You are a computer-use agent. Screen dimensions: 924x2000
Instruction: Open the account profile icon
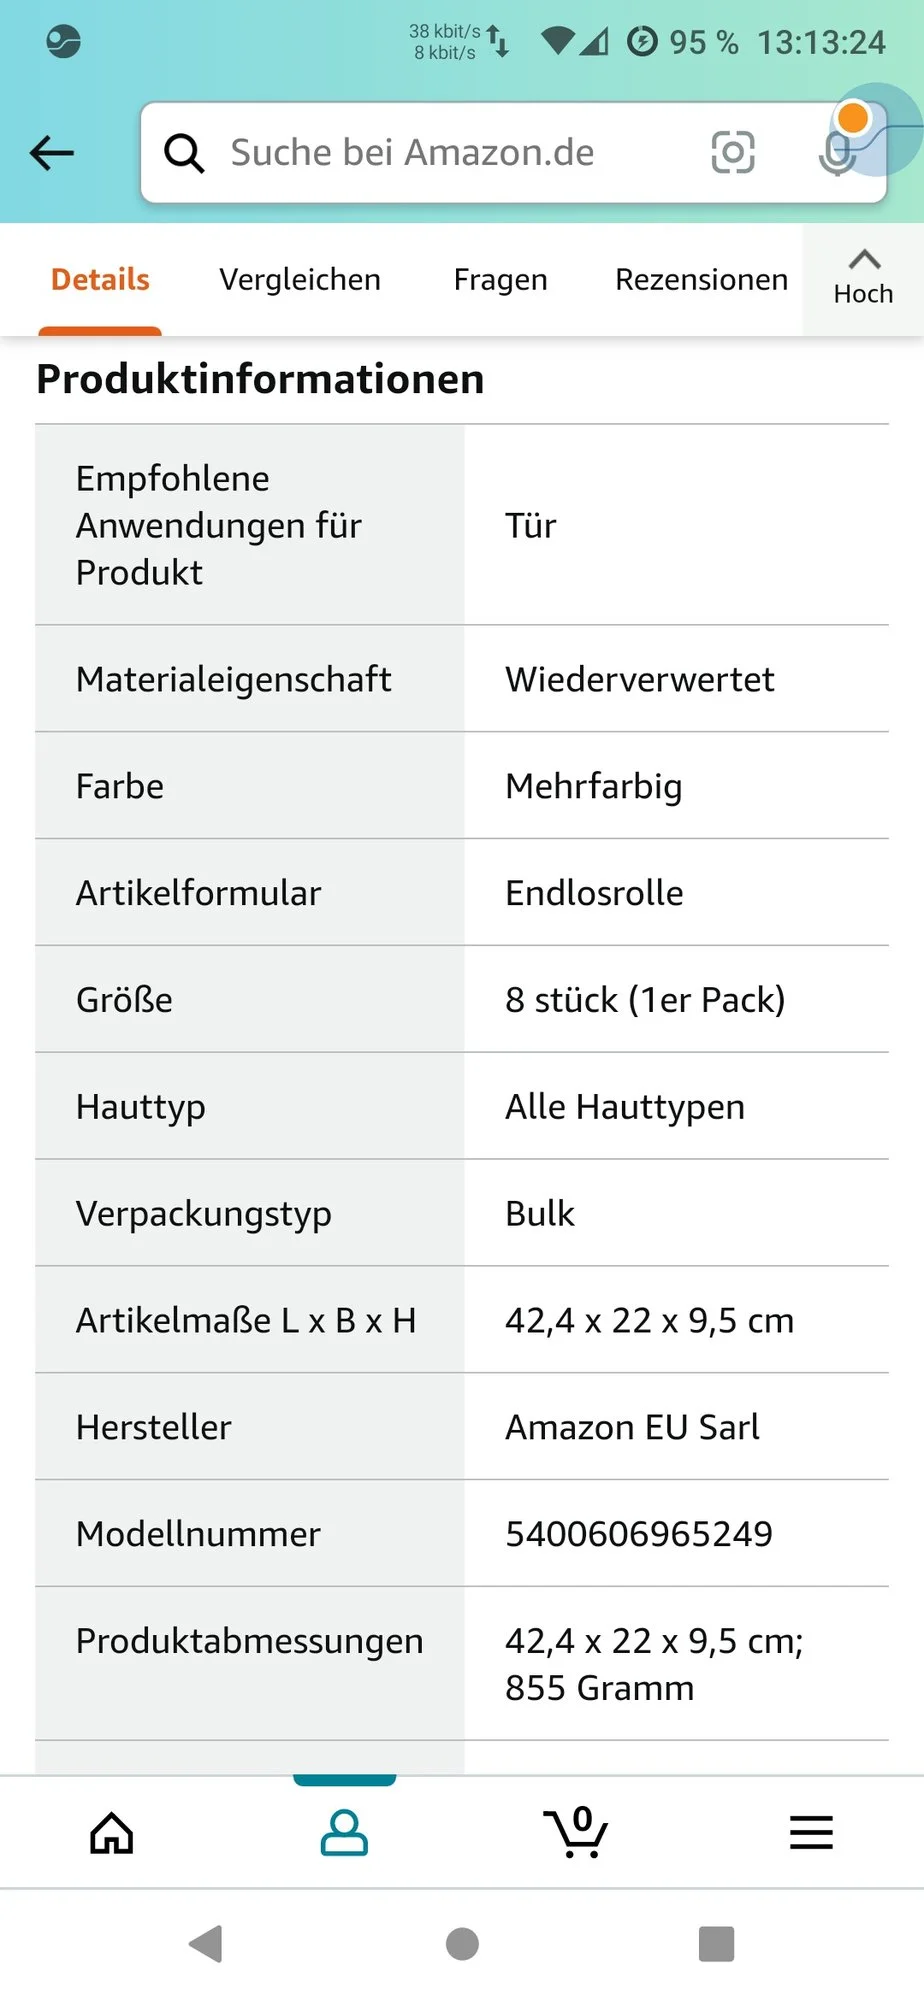(344, 1833)
